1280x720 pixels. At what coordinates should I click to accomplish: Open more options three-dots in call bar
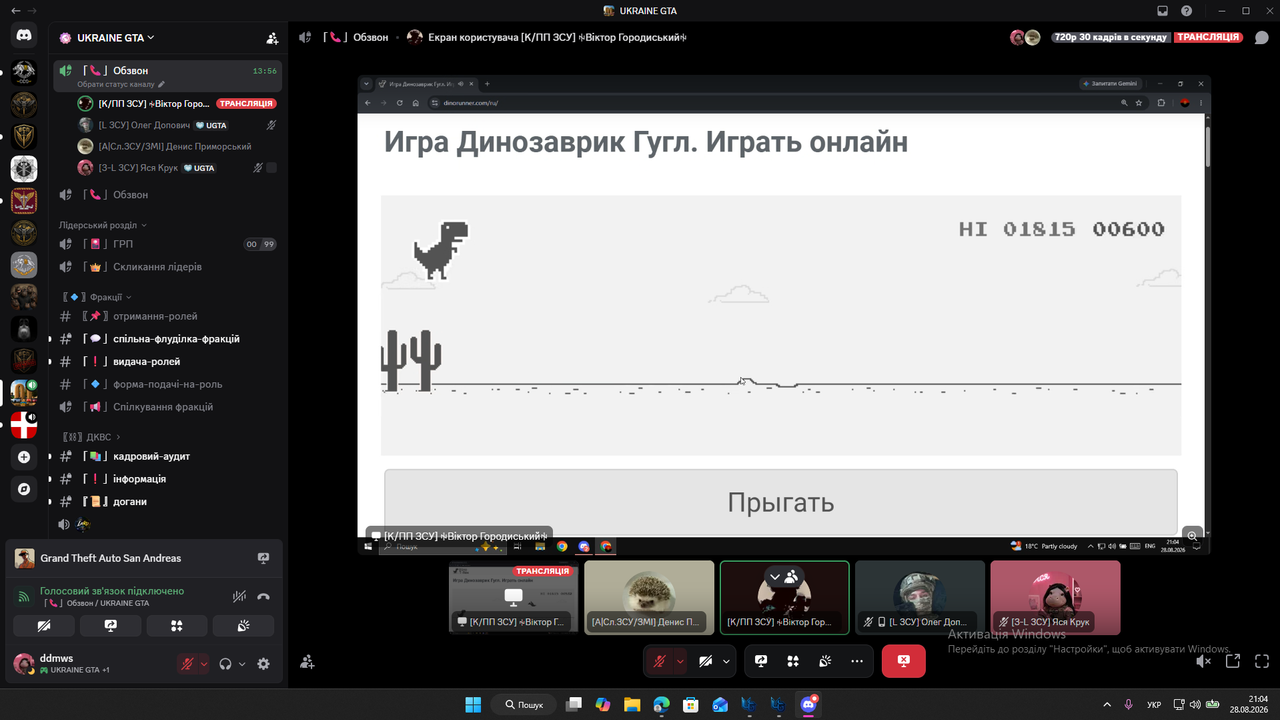coord(857,661)
